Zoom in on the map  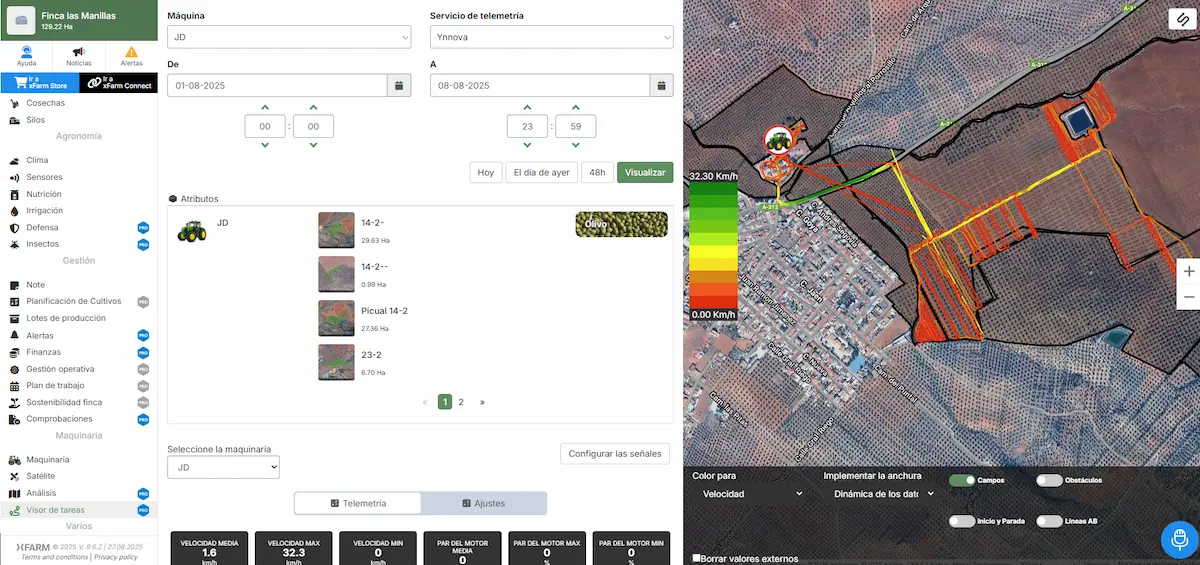pyautogui.click(x=1188, y=271)
